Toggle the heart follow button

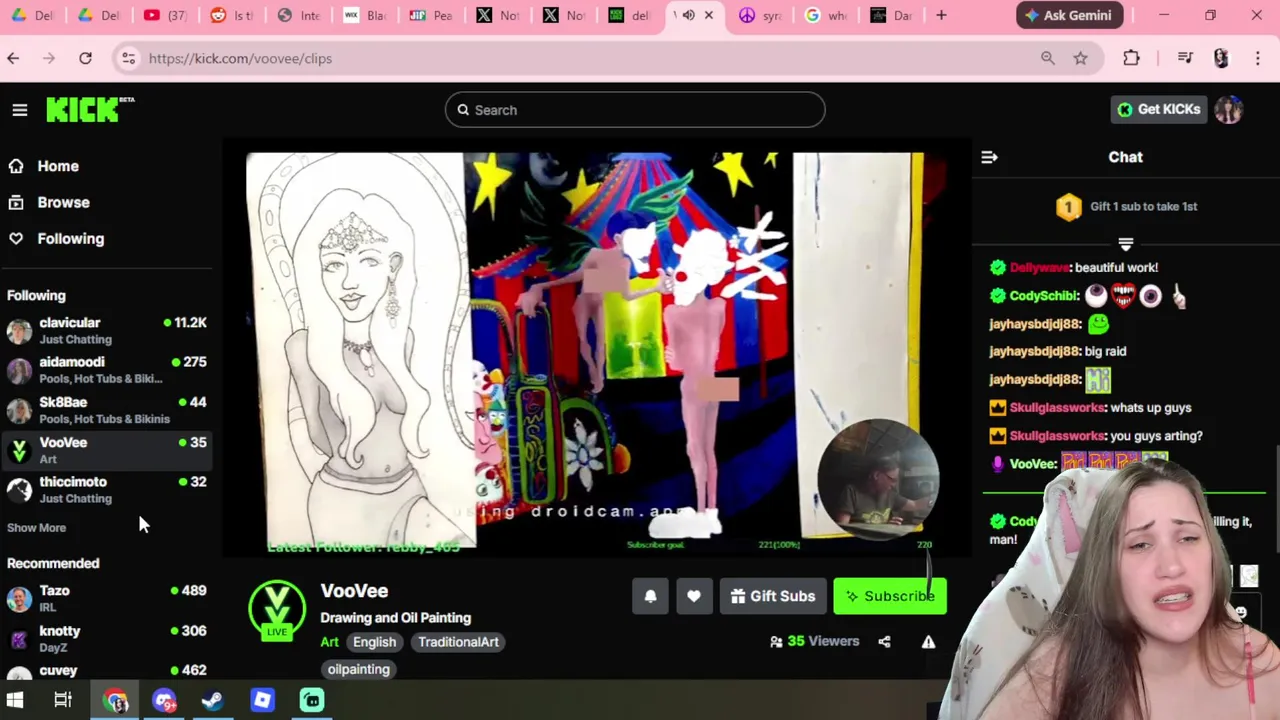click(x=694, y=596)
